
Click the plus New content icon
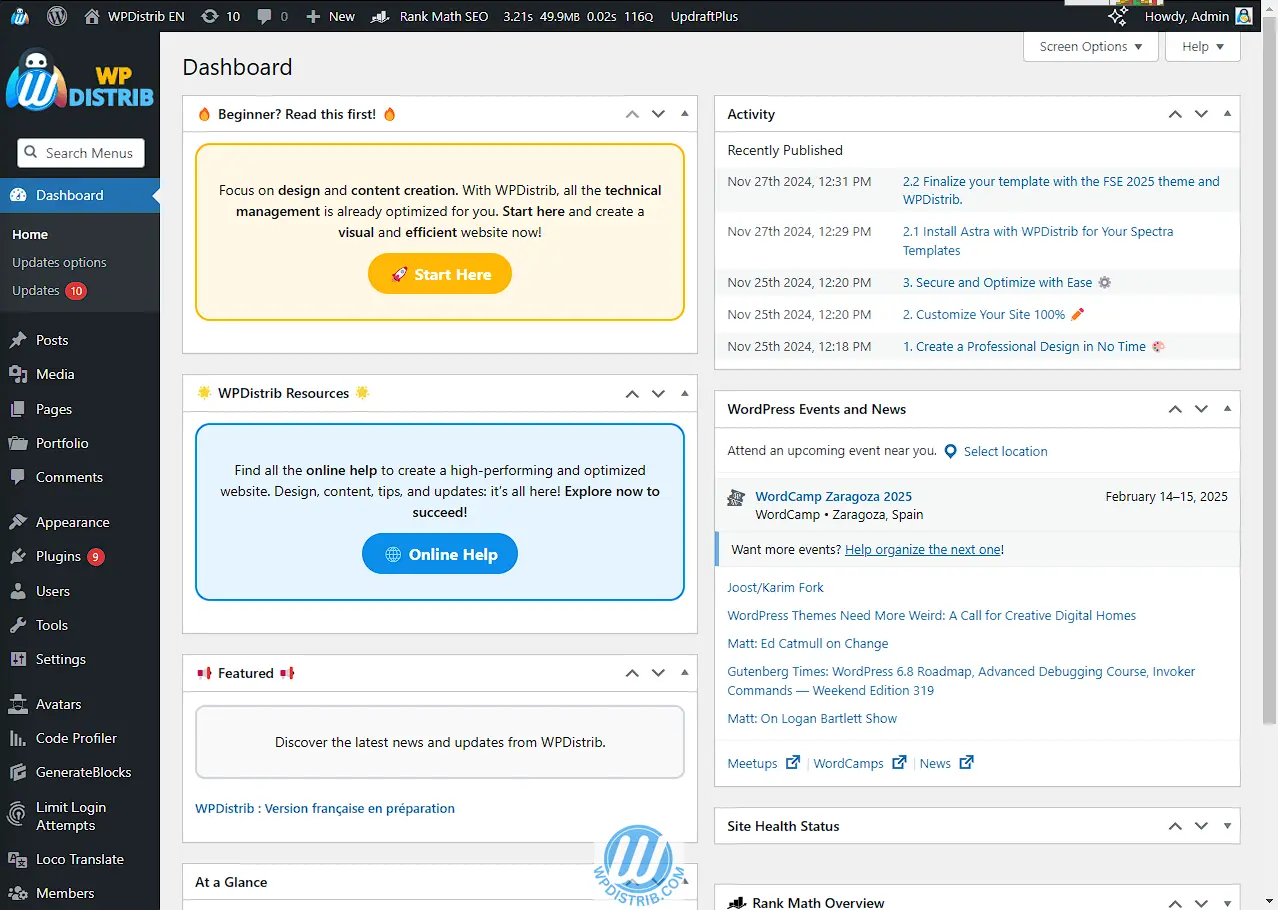point(313,16)
